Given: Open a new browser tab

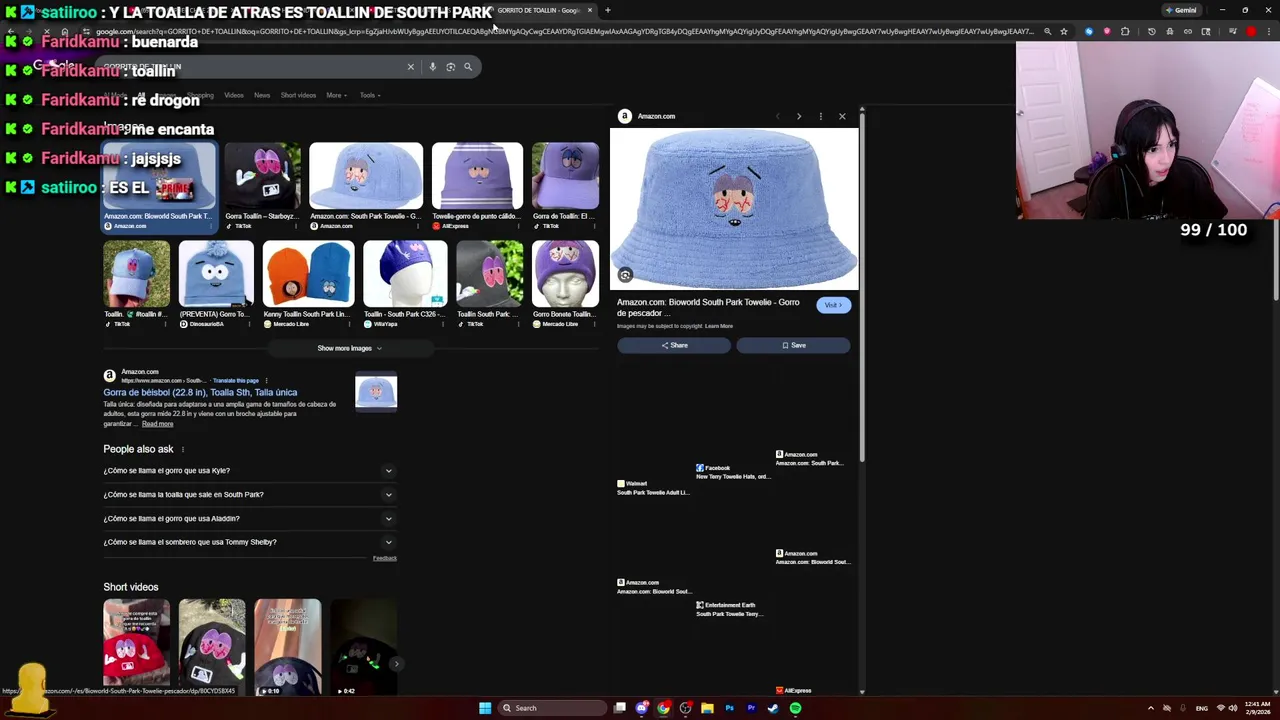Looking at the screenshot, I should click(x=607, y=10).
